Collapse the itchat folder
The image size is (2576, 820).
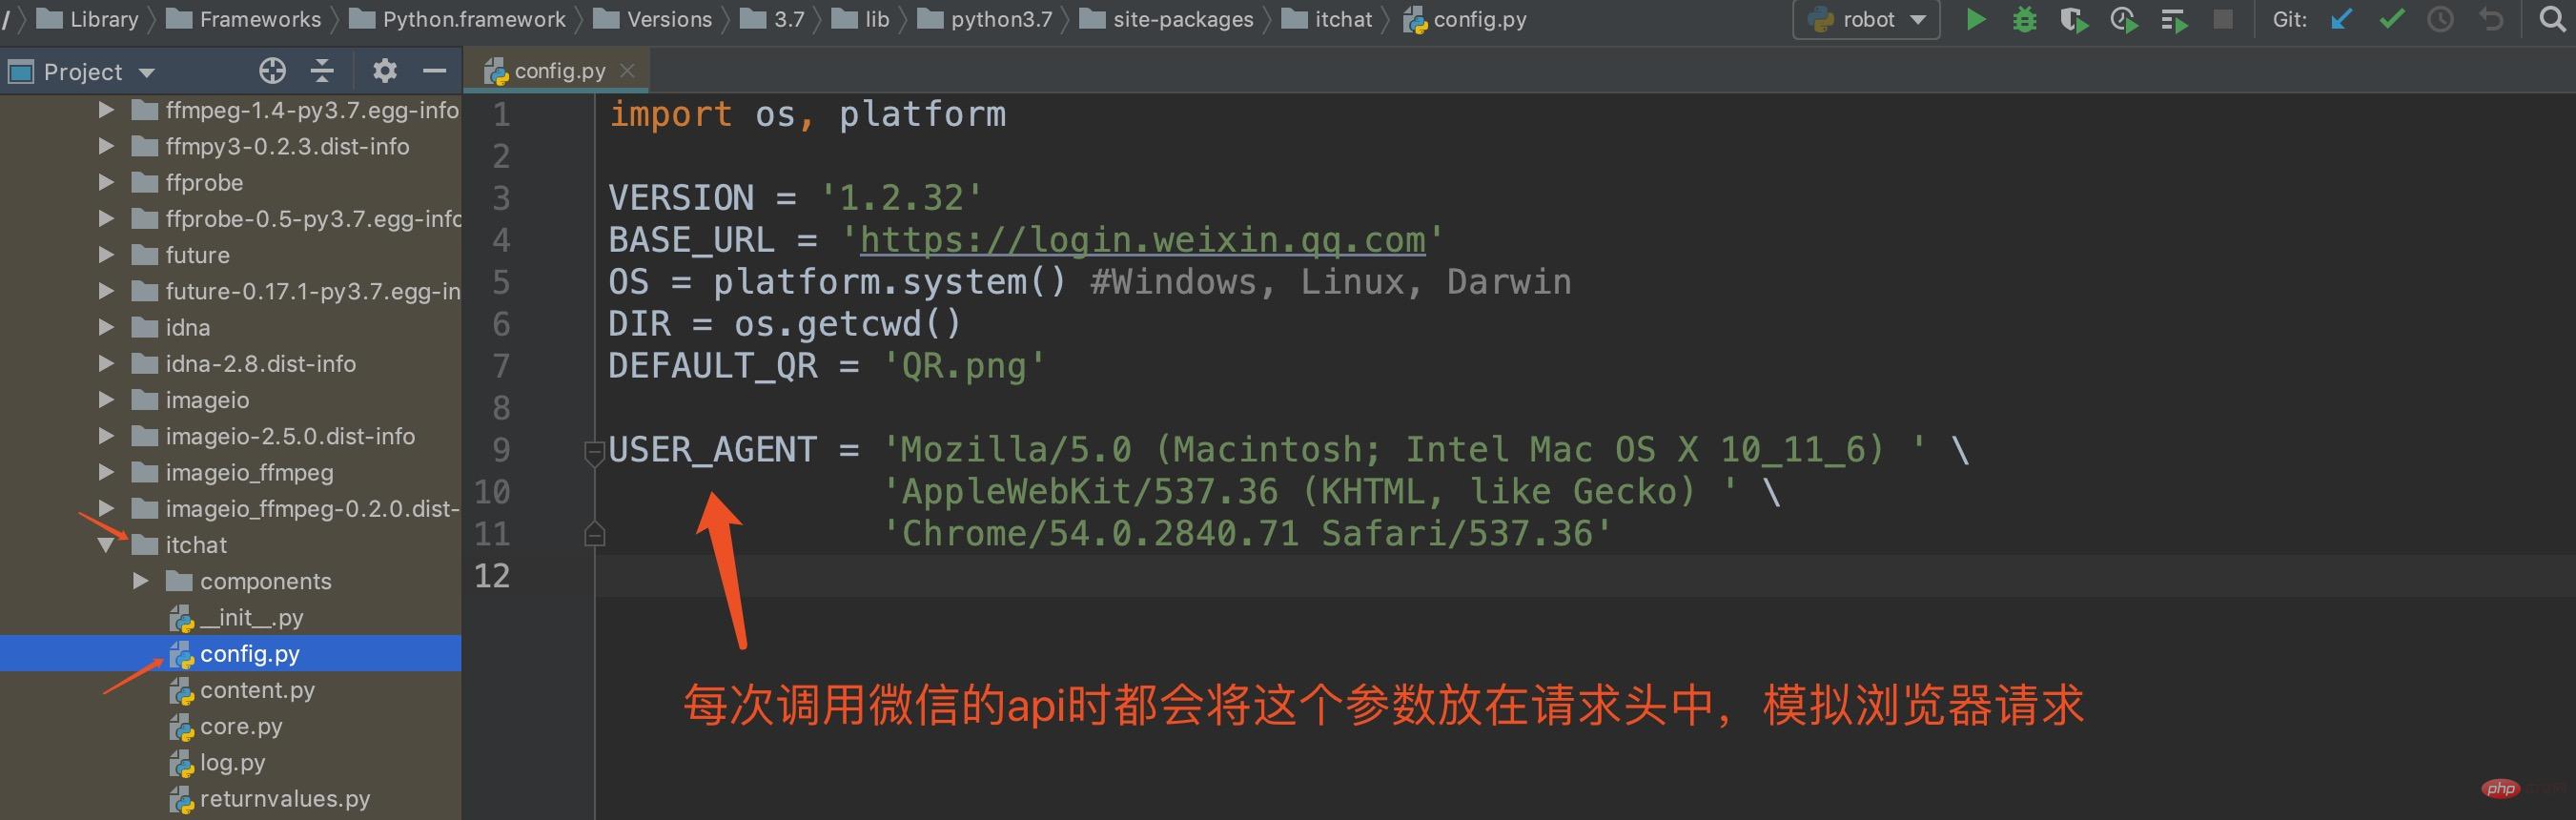point(106,545)
